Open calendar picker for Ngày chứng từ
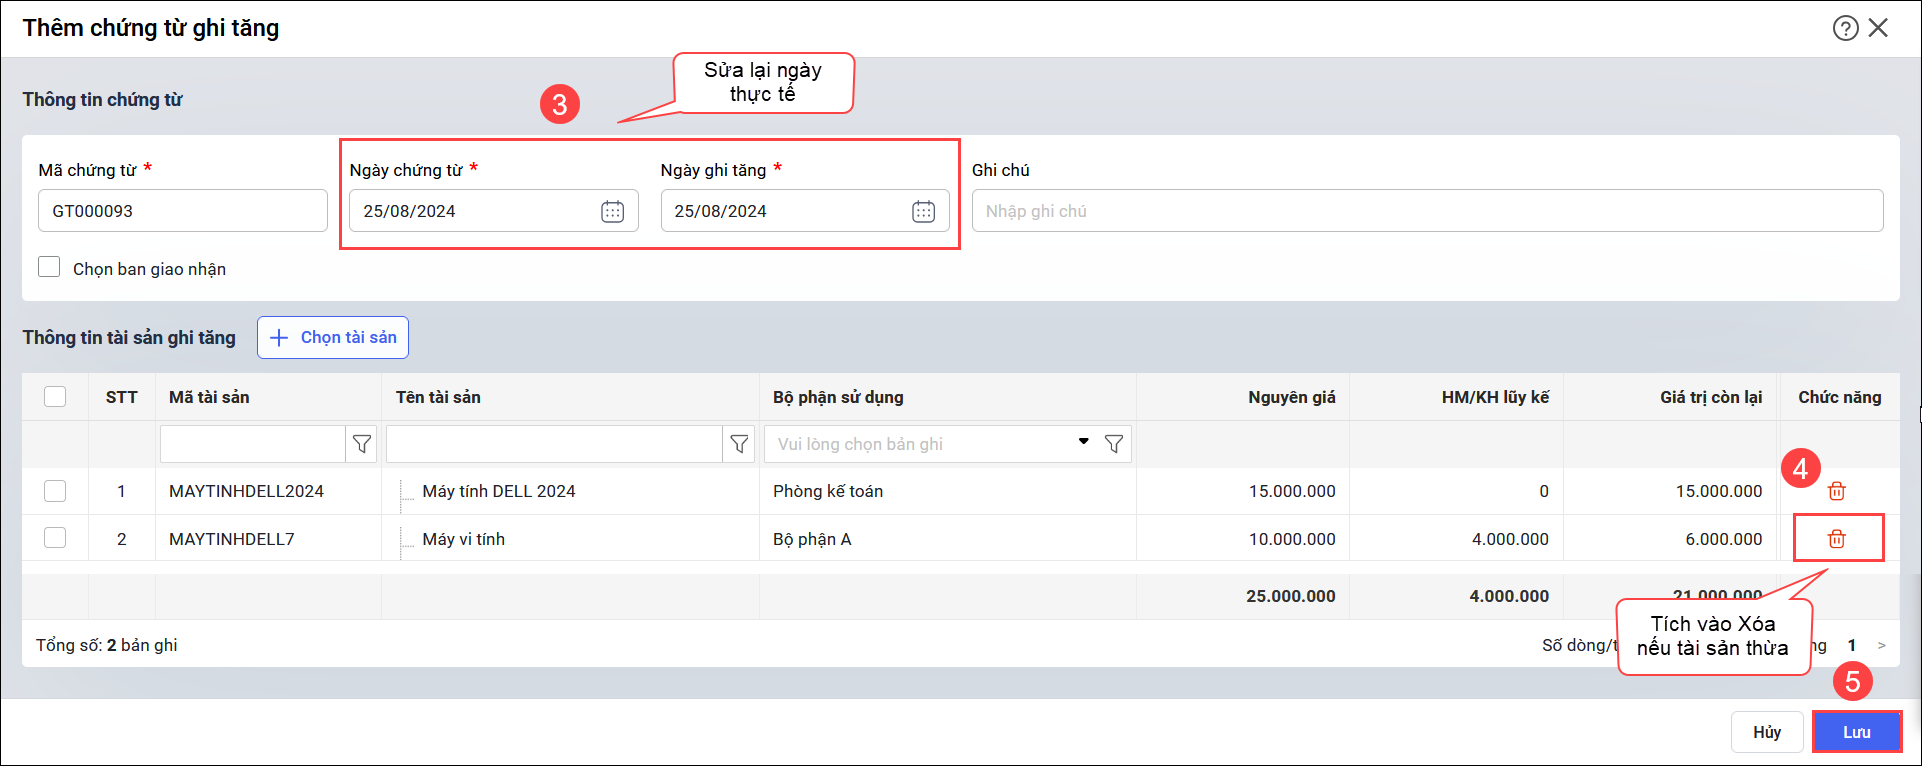 [x=613, y=211]
